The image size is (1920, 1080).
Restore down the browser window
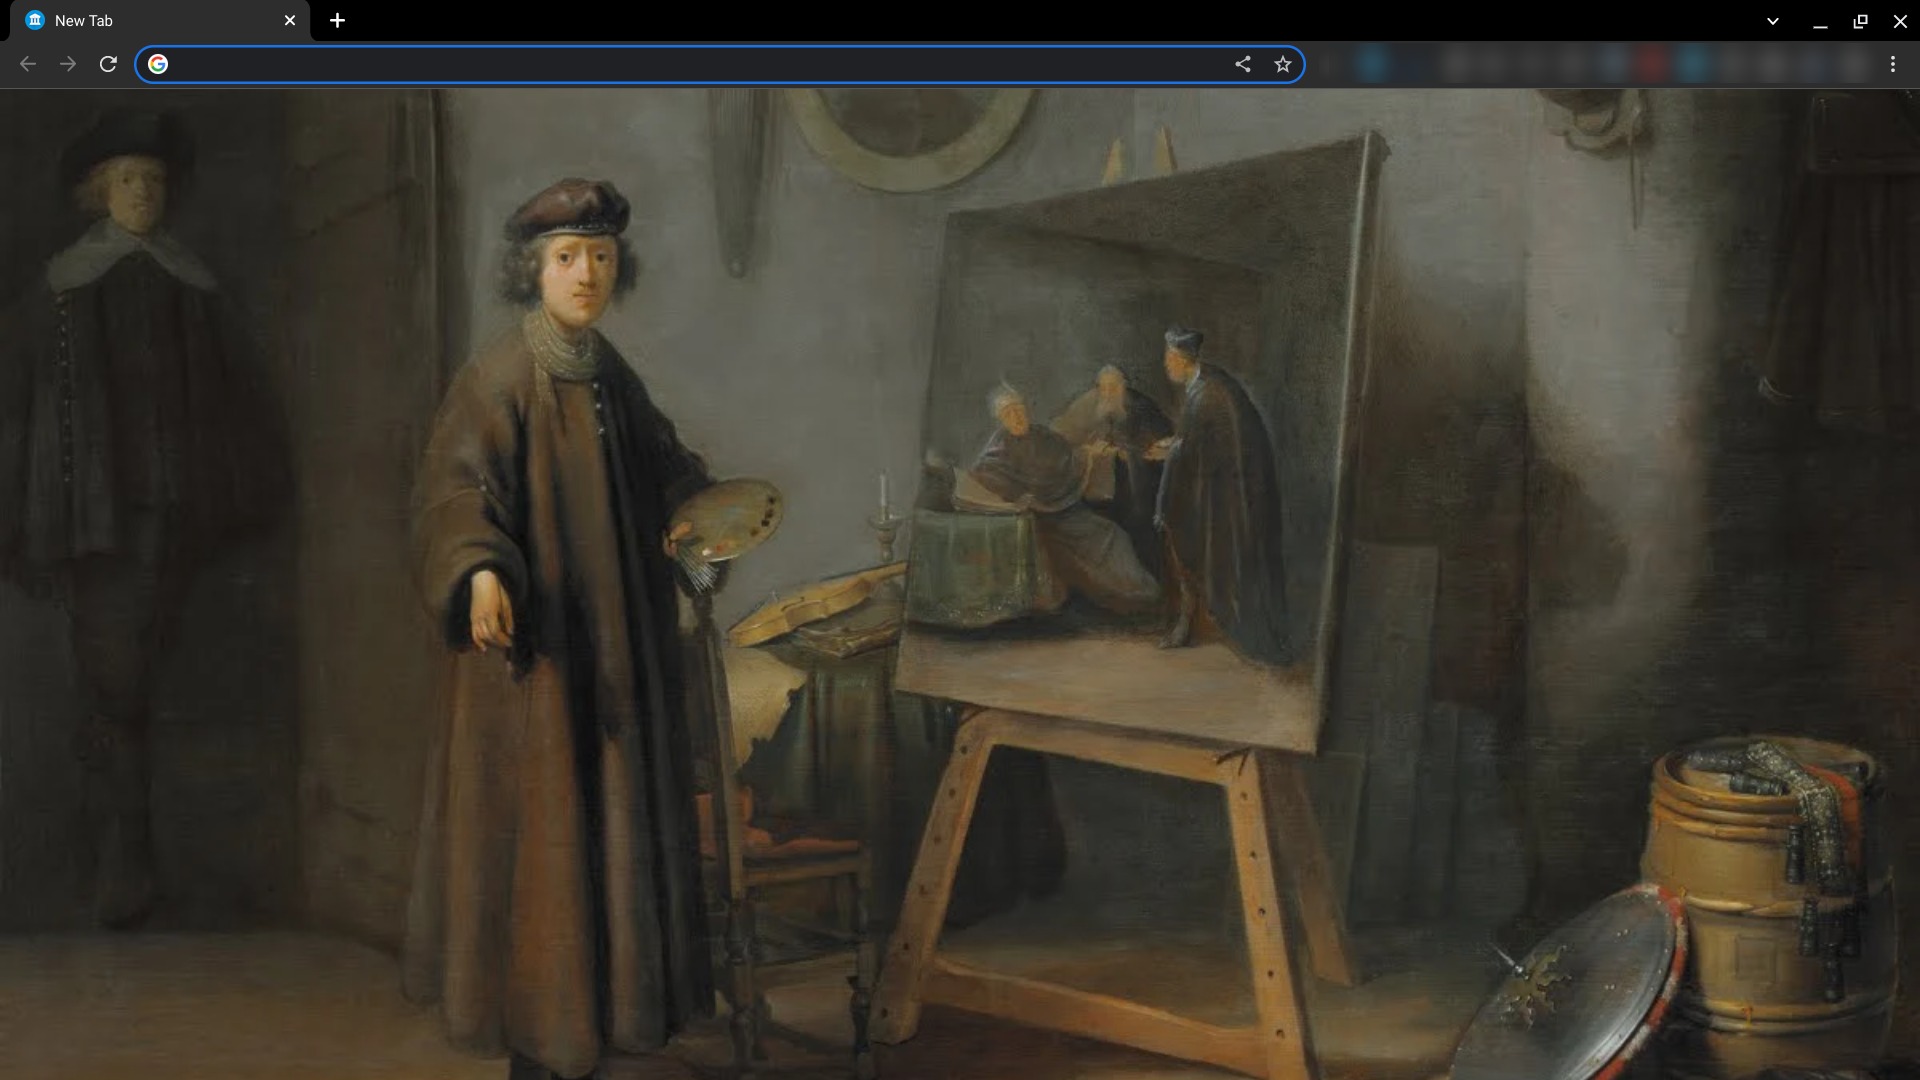click(x=1860, y=21)
